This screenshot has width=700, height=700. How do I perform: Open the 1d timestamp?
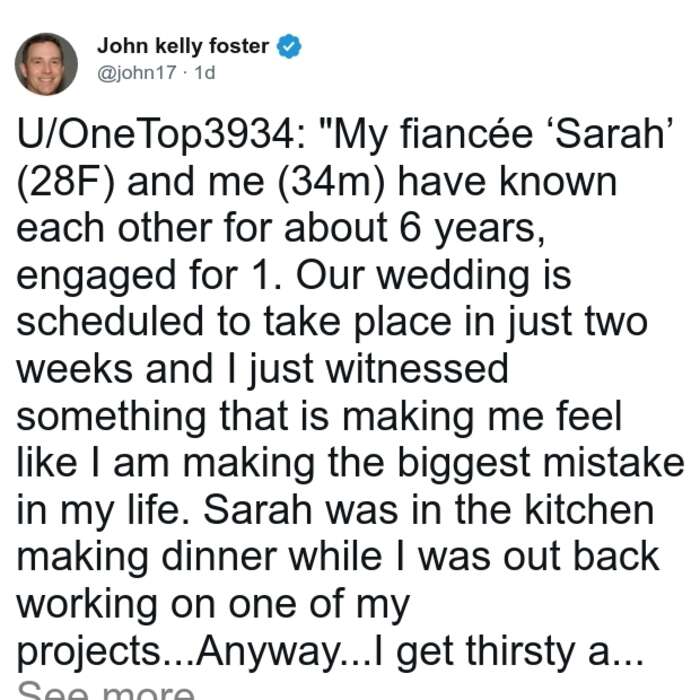click(x=205, y=73)
